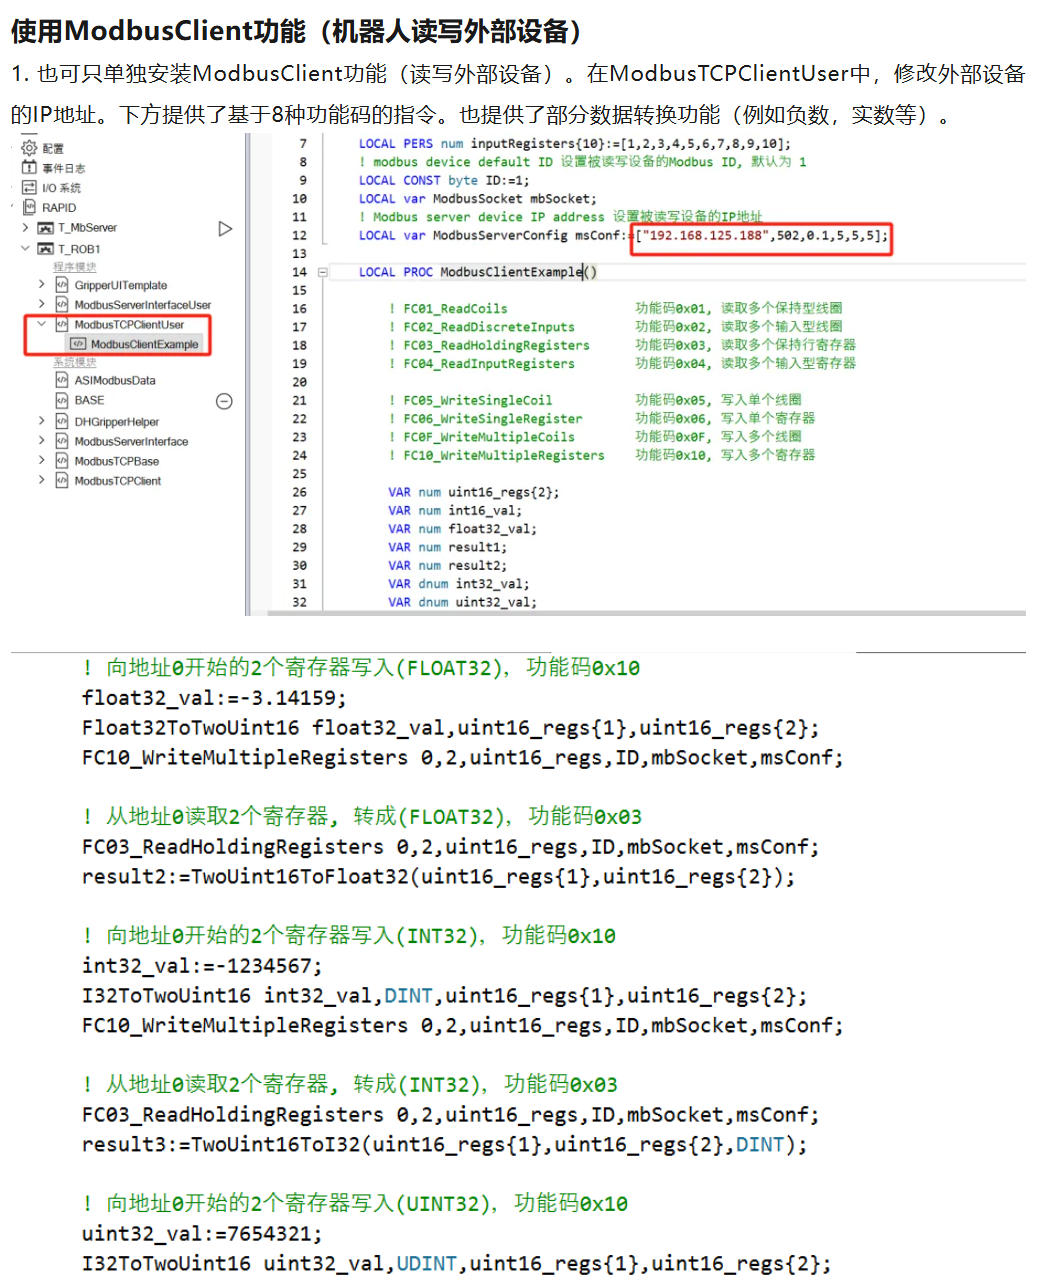Select the ModbusServerInterfaceUser module
This screenshot has height=1281, width=1047.
[x=142, y=305]
